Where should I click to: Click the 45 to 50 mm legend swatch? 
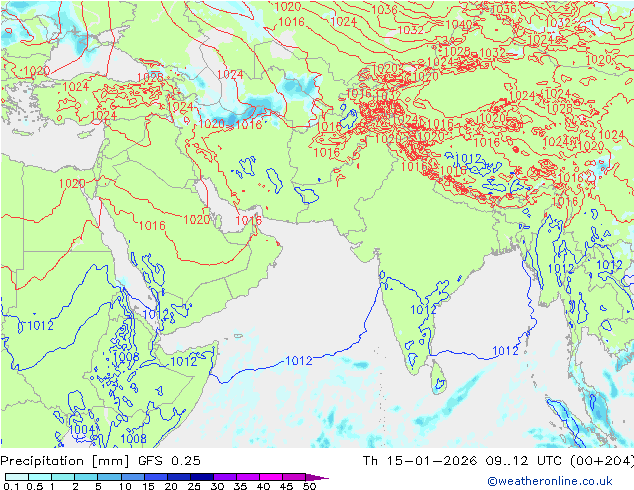(294, 477)
